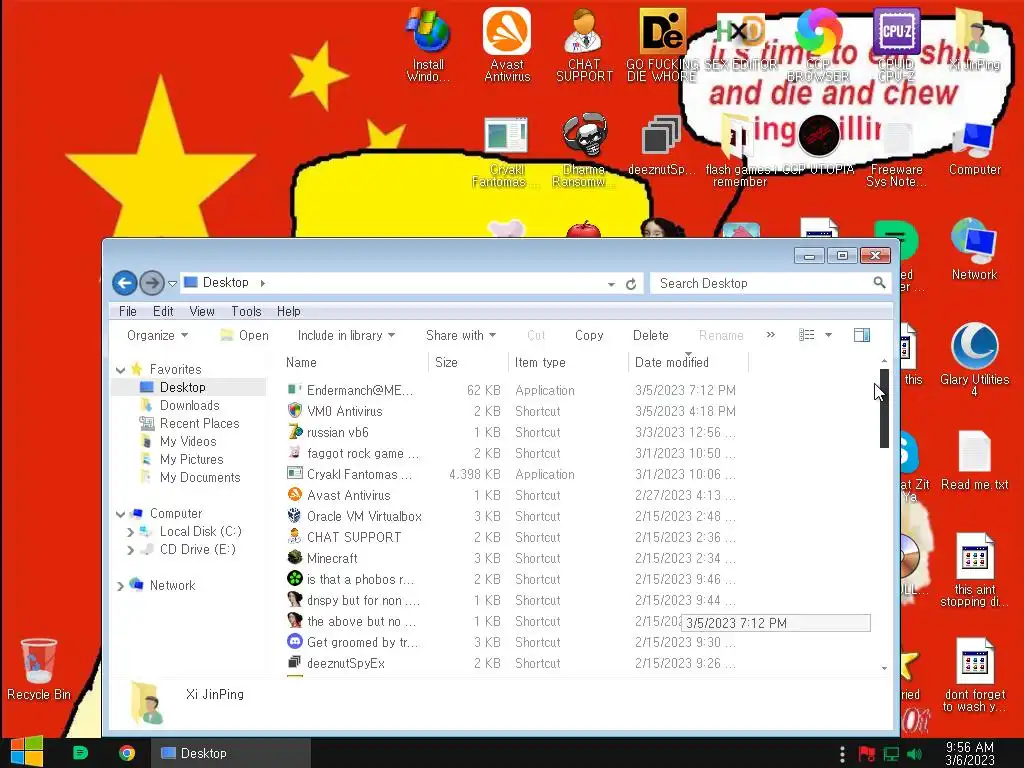Open Install Windows desktop icon
1024x768 pixels.
428,44
